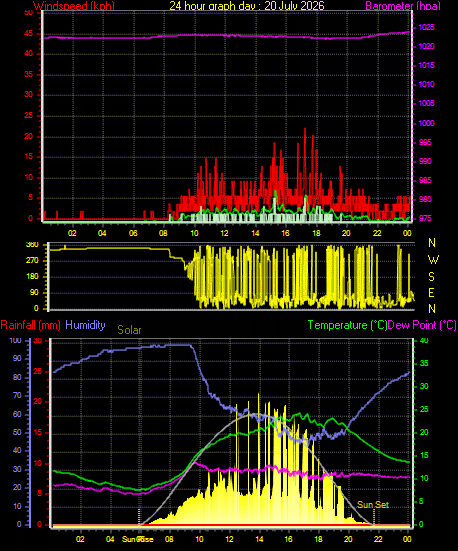Click compass letter 'S' beside direction graph
Viewport: 458px width, 551px height.
tap(432, 277)
